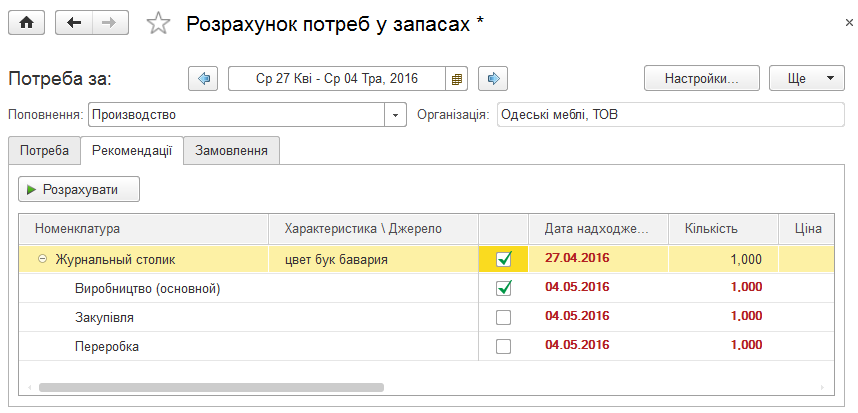Select the Виробництво (основной) row
Image resolution: width=858 pixels, height=413 pixels.
[x=426, y=288]
